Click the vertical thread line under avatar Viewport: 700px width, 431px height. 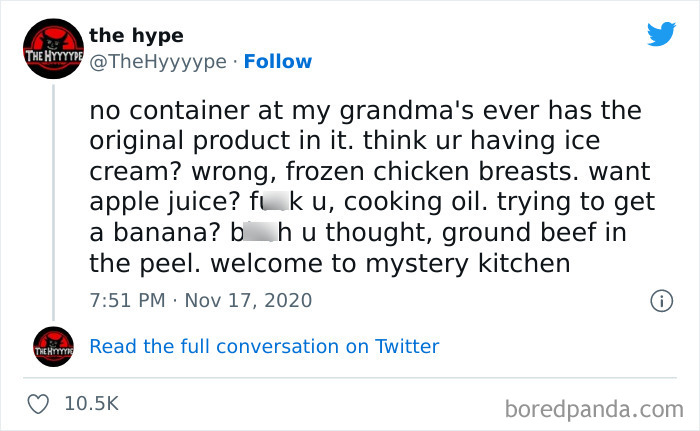(54, 200)
